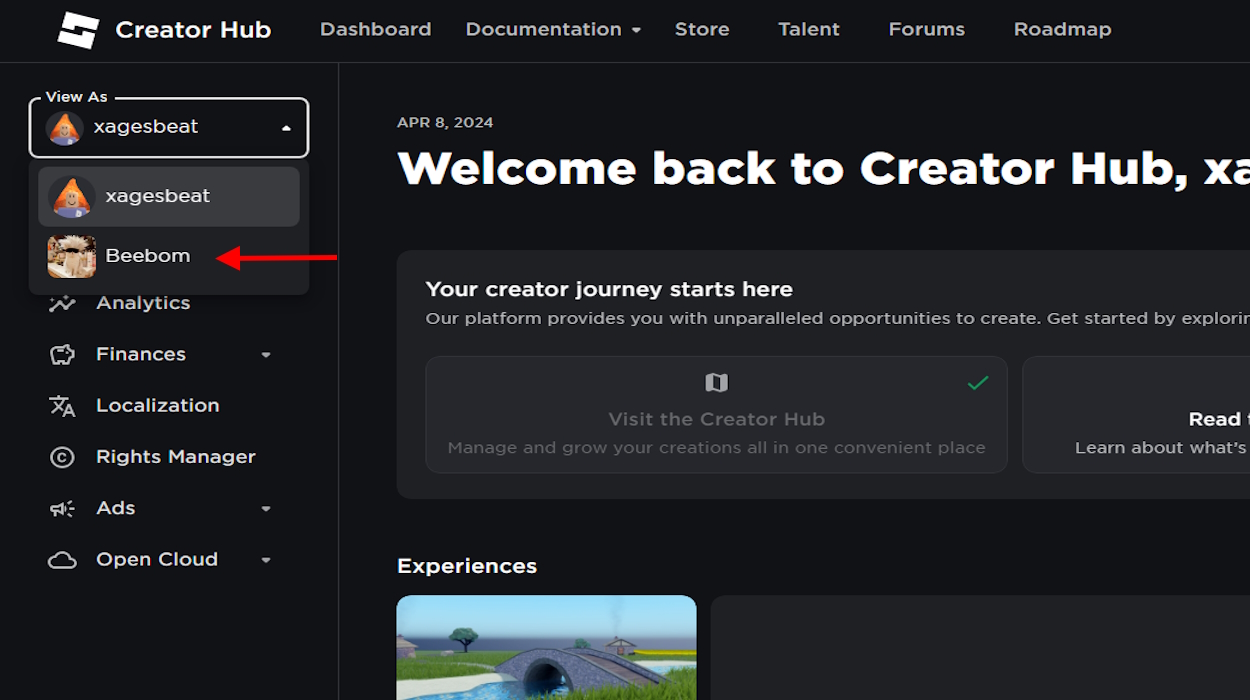
Task: Click the Analytics chart icon
Action: 62,303
